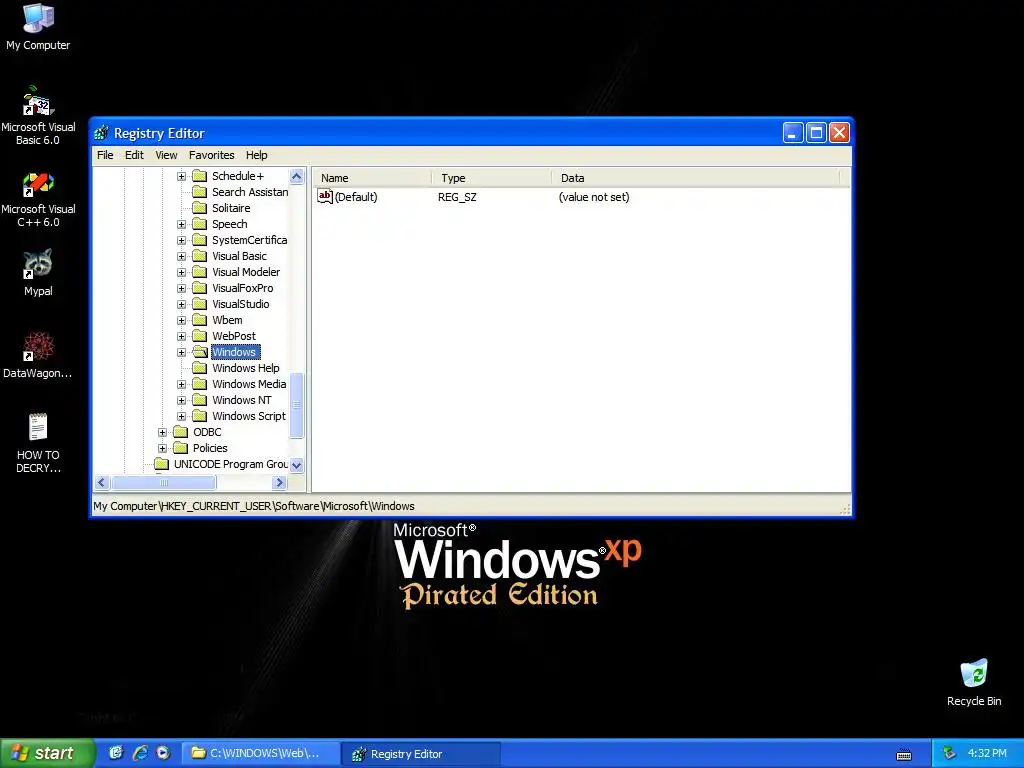This screenshot has height=768, width=1024.
Task: Select the (Default) value name
Action: 356,197
